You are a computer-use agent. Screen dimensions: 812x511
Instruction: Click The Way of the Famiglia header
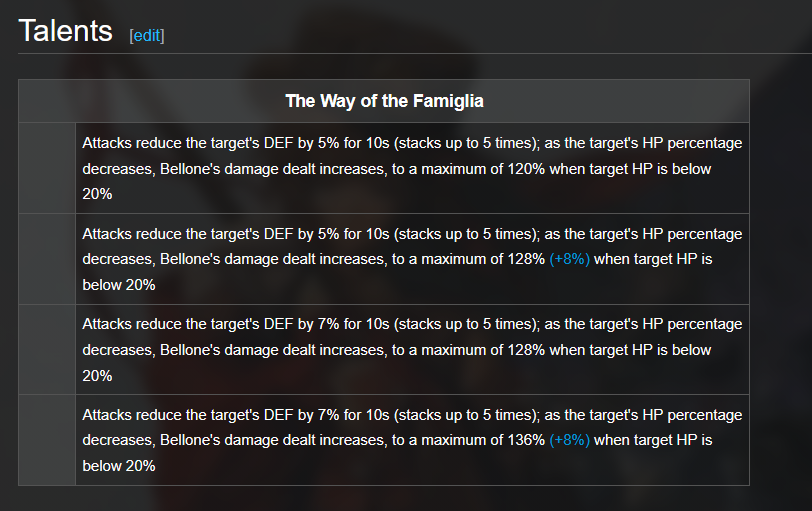384,101
